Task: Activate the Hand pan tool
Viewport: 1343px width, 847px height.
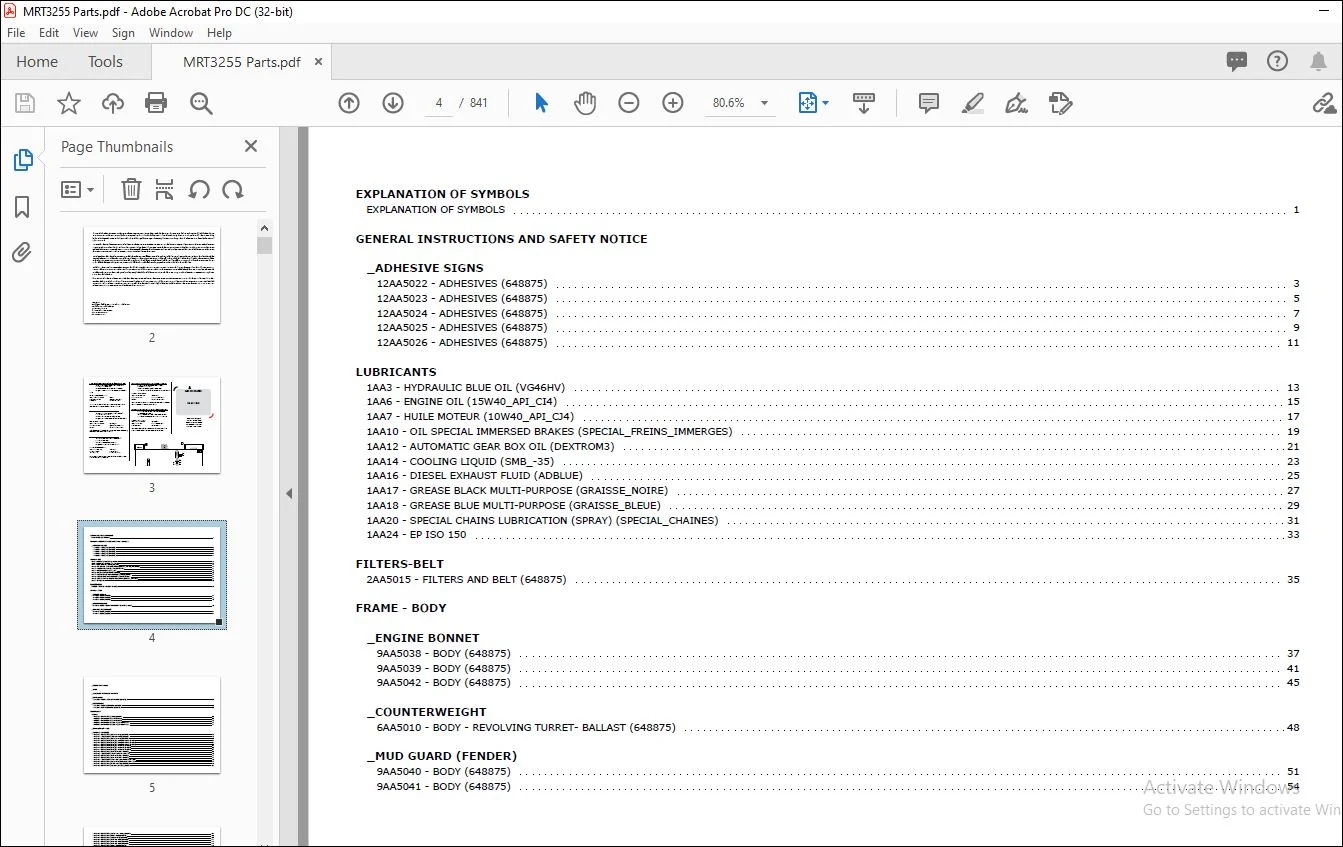Action: pos(585,103)
